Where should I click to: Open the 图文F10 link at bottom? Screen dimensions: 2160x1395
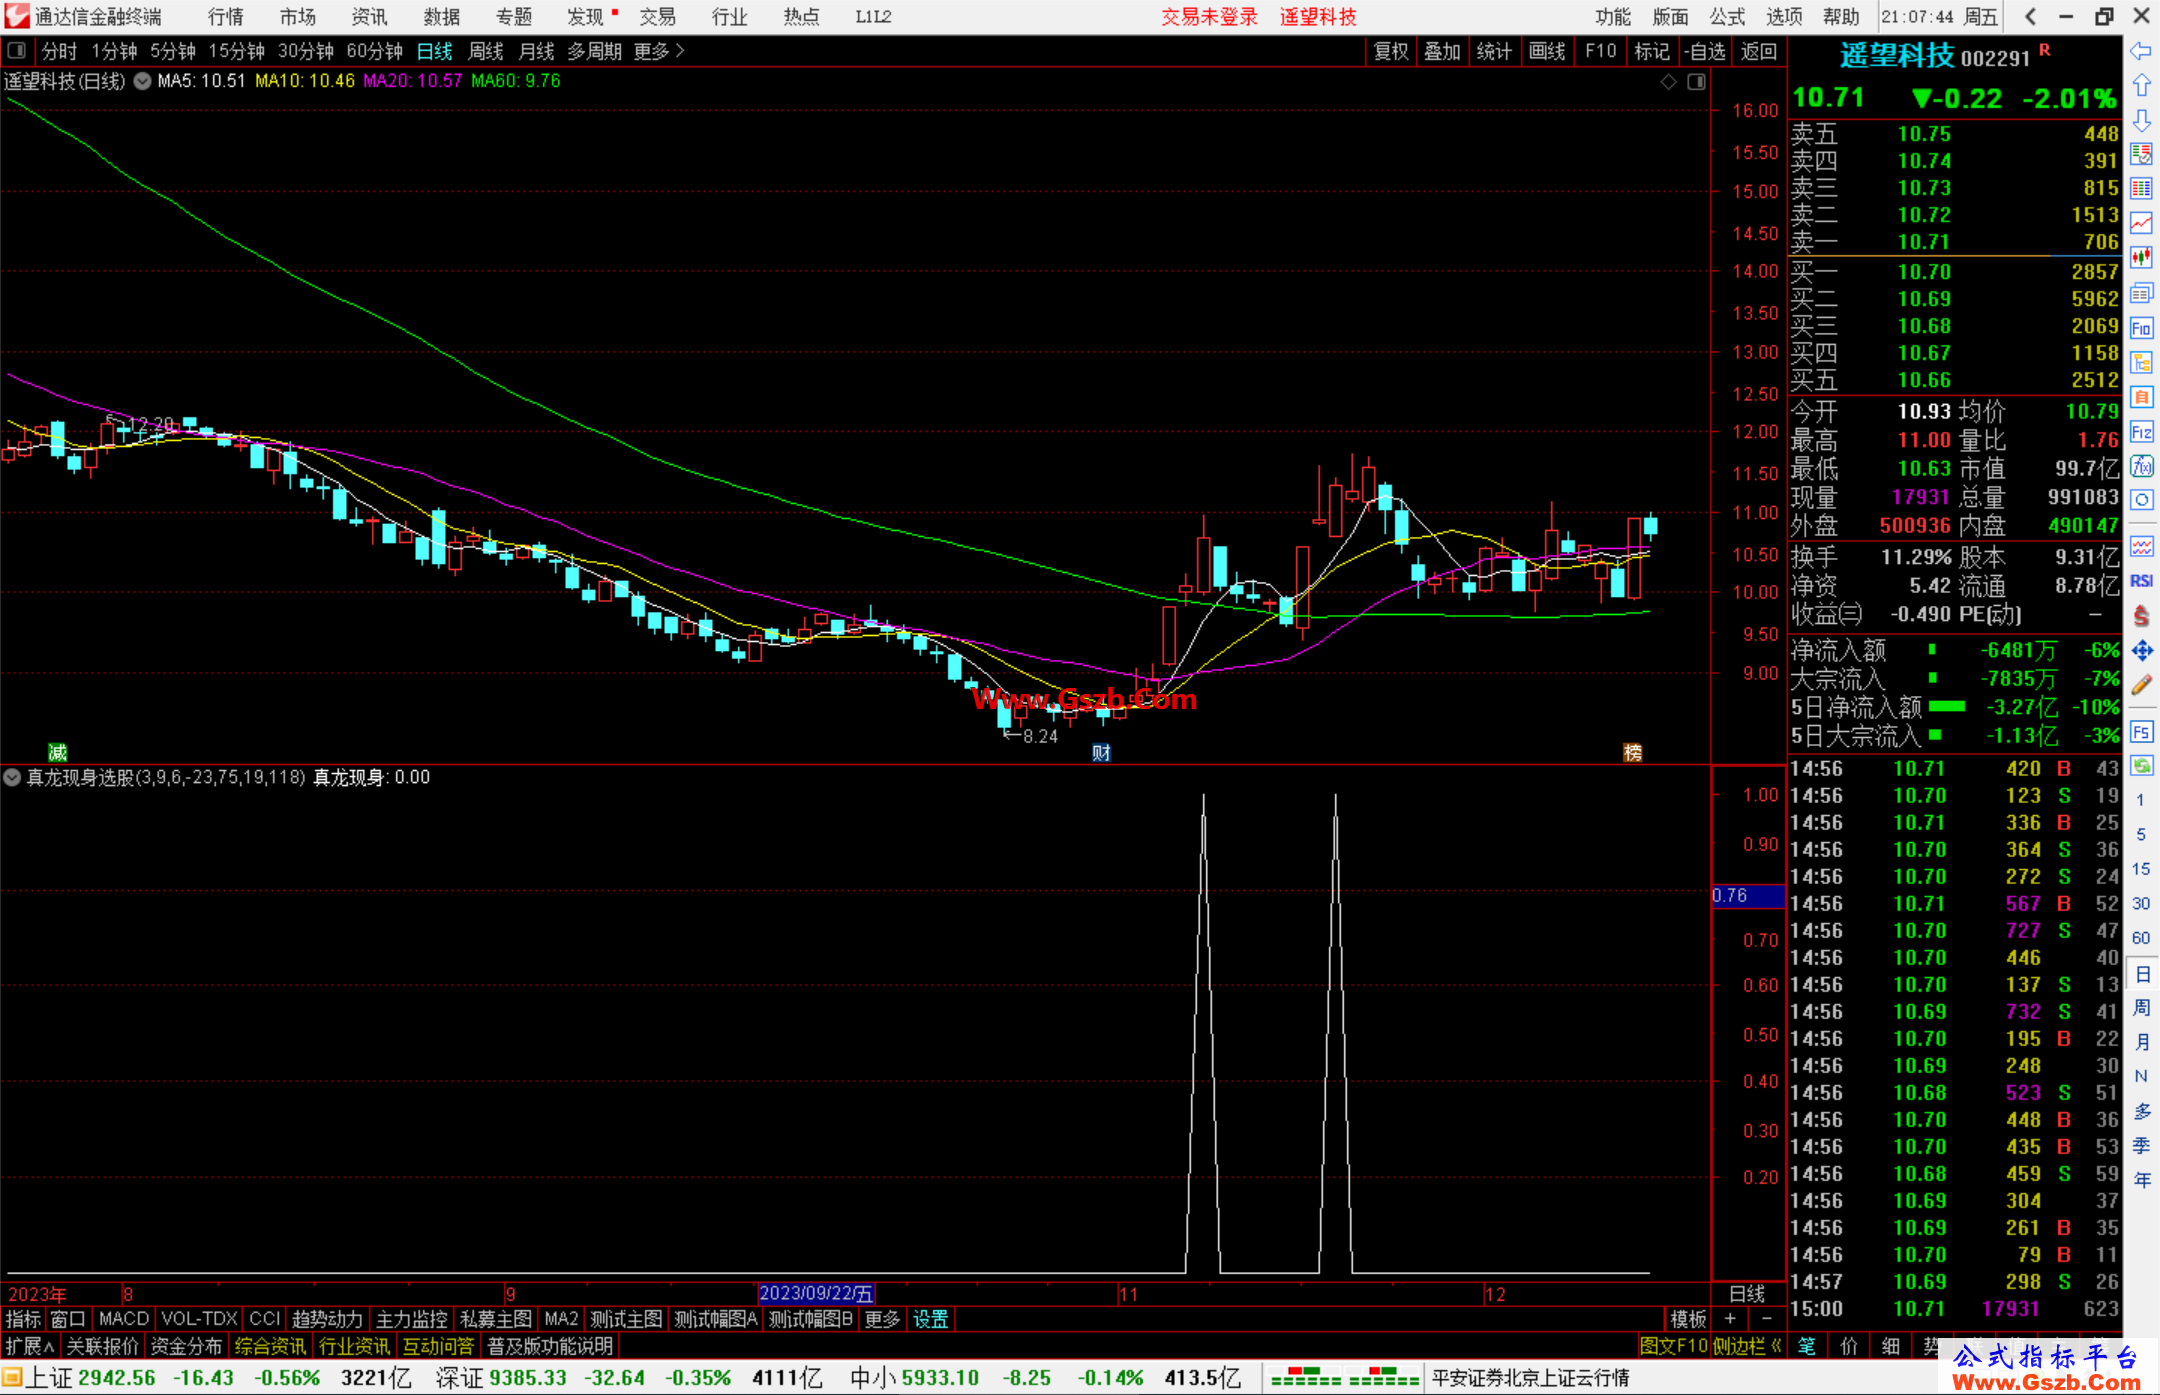coord(1674,1346)
